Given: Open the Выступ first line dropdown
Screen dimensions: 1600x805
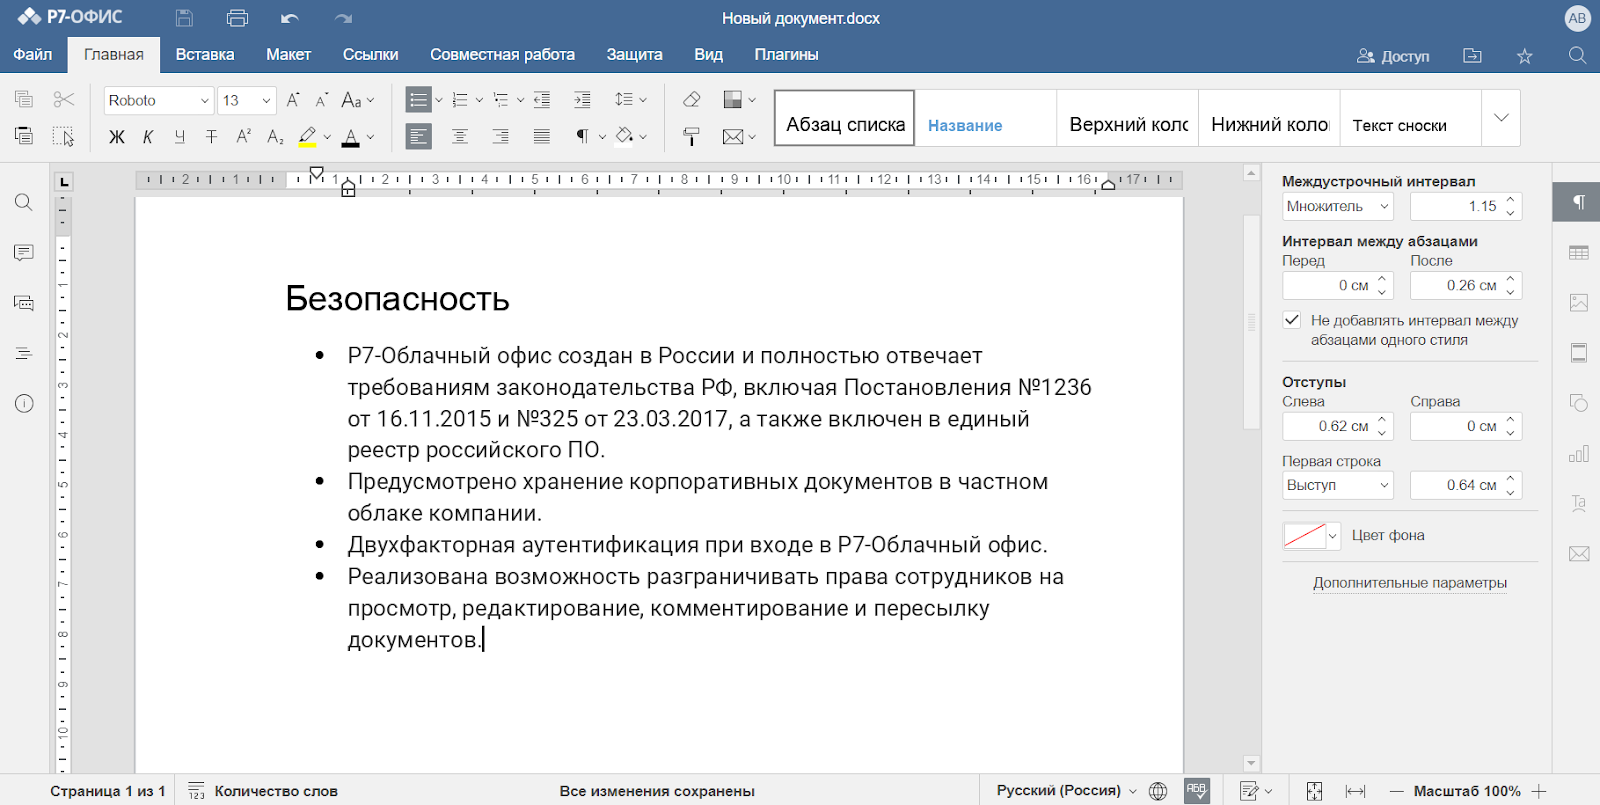Looking at the screenshot, I should pyautogui.click(x=1338, y=485).
